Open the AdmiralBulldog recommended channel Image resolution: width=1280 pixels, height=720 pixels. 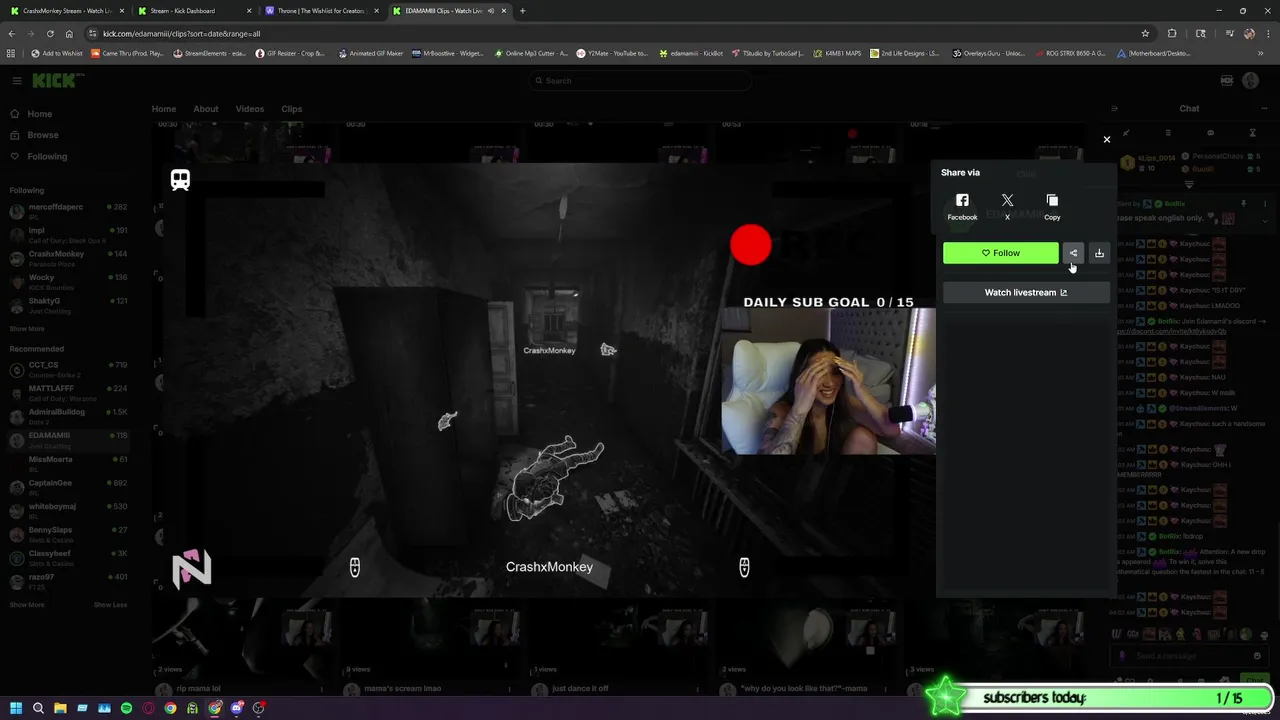68,416
